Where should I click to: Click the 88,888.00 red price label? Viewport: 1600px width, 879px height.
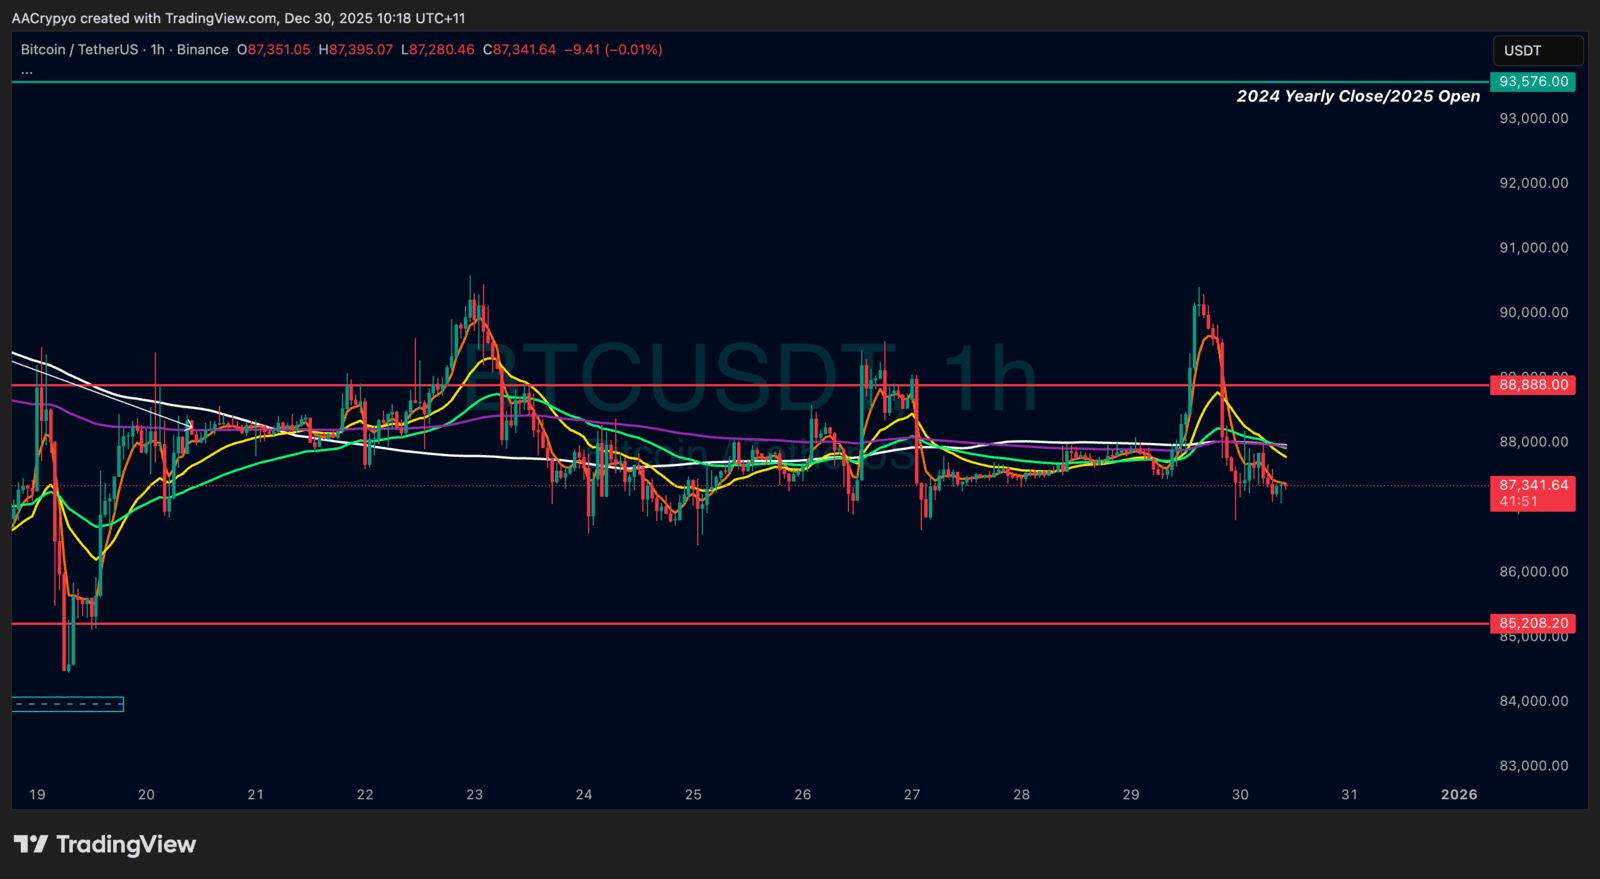click(x=1532, y=385)
